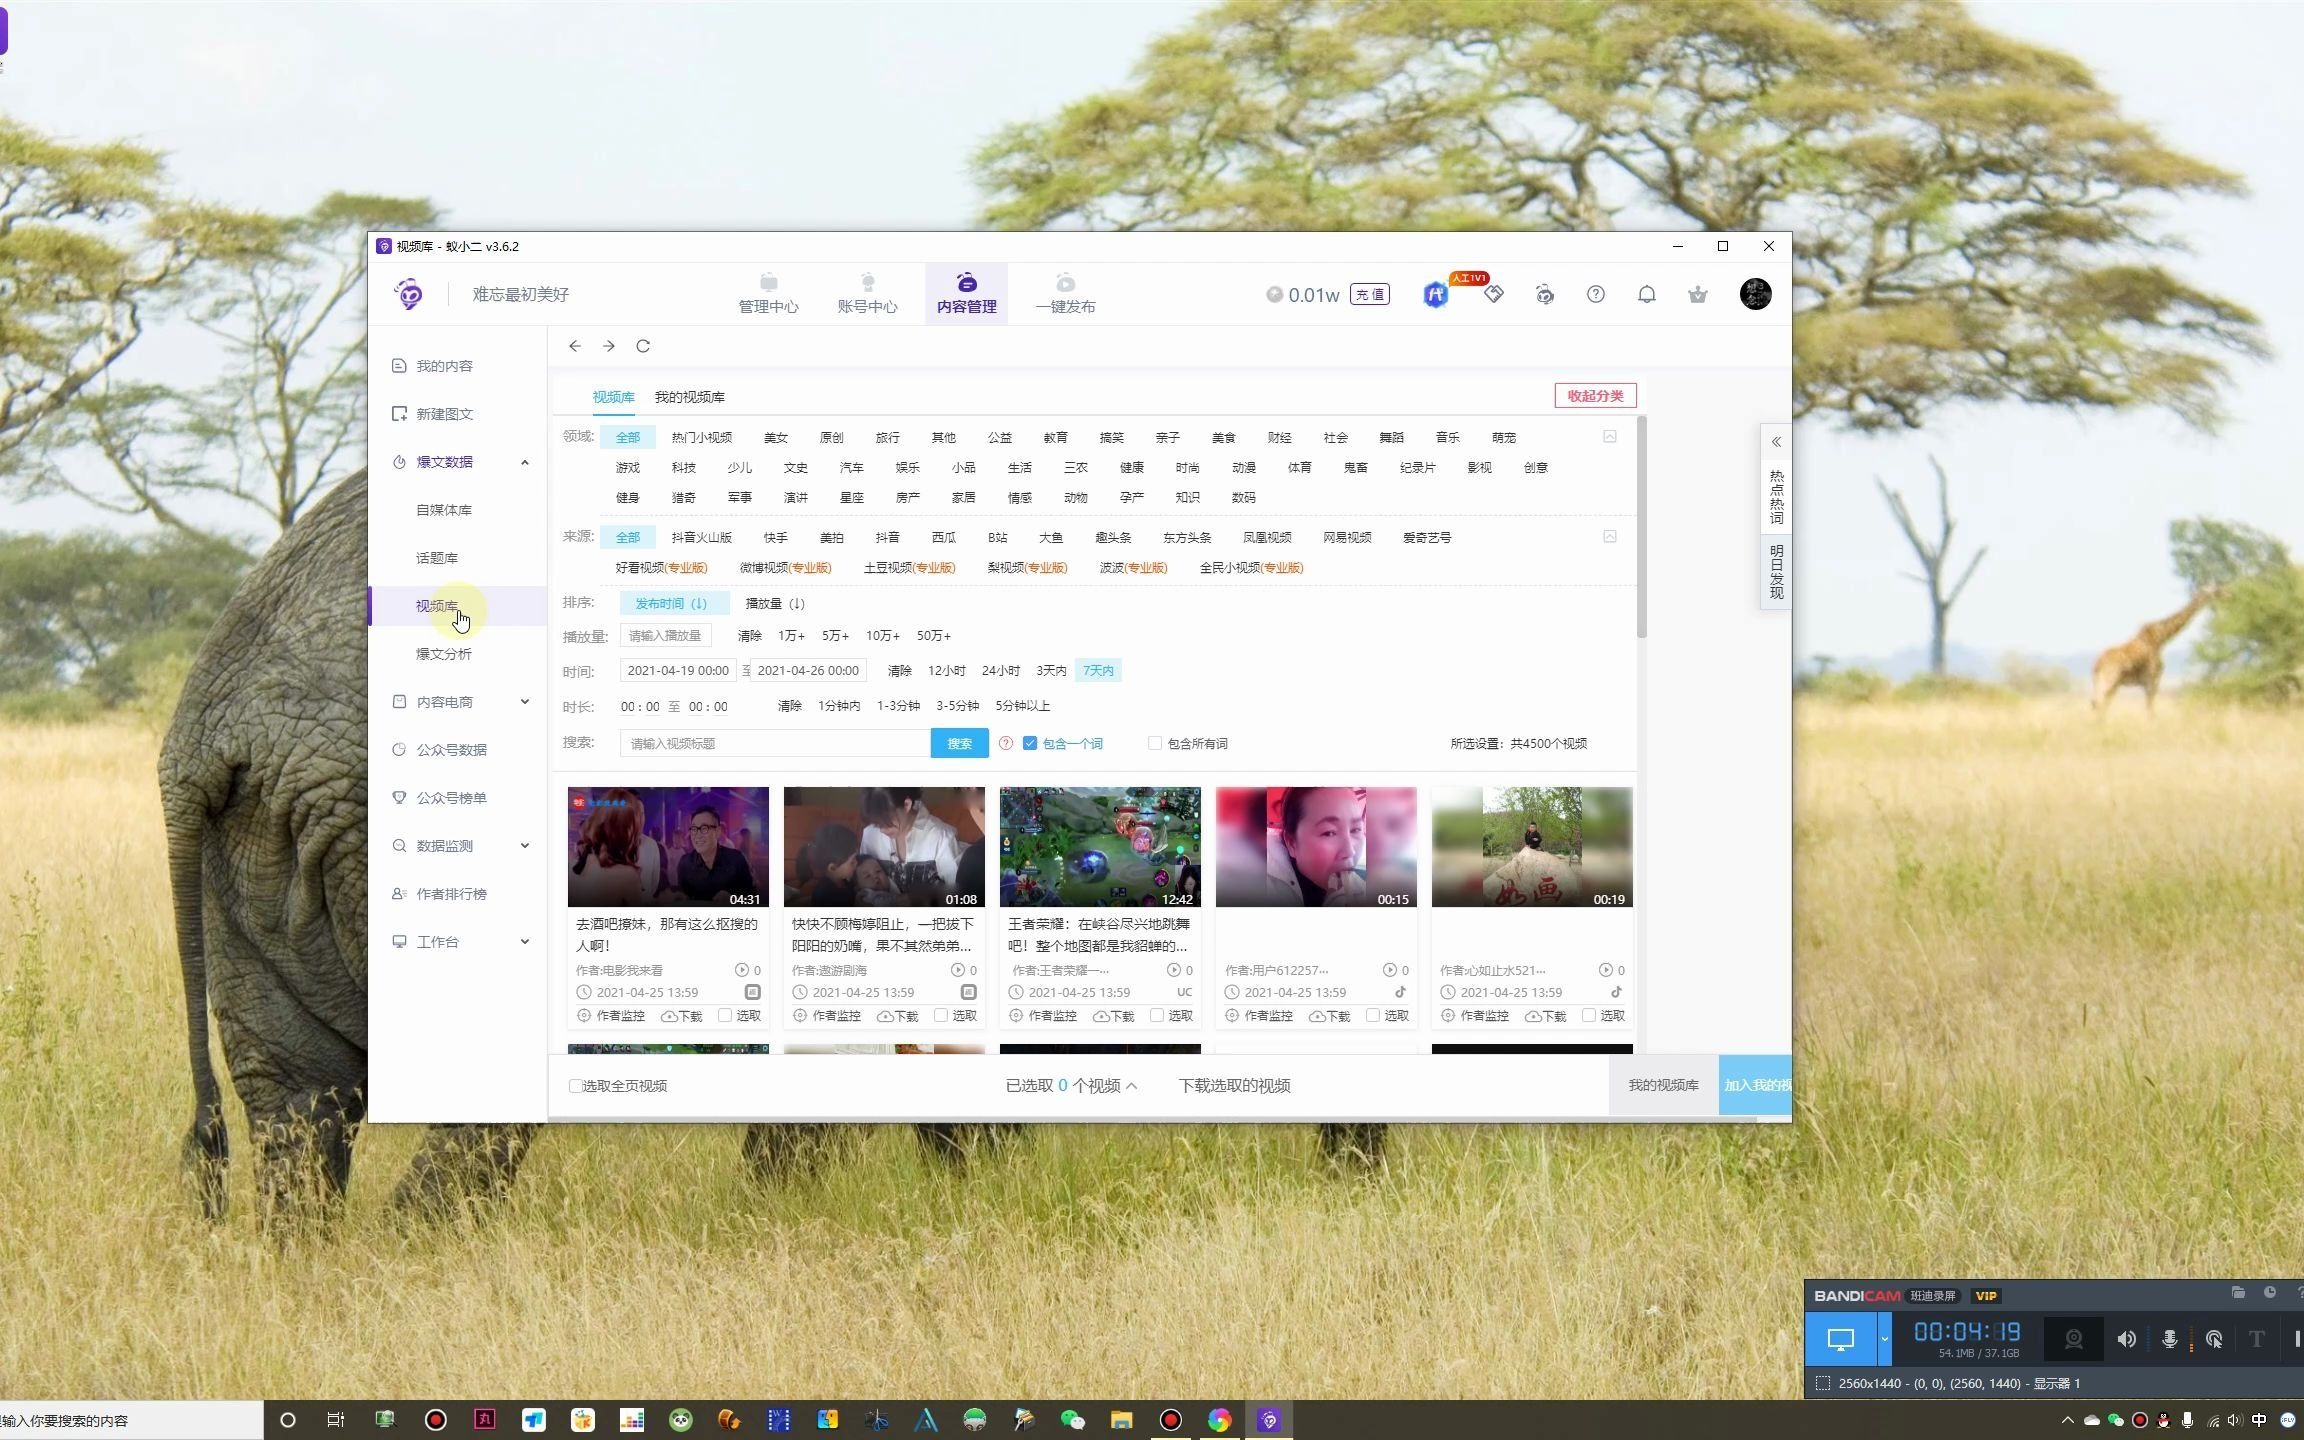Viewport: 2304px width, 1440px height.
Task: Select the 24小时 time filter
Action: pyautogui.click(x=1001, y=671)
